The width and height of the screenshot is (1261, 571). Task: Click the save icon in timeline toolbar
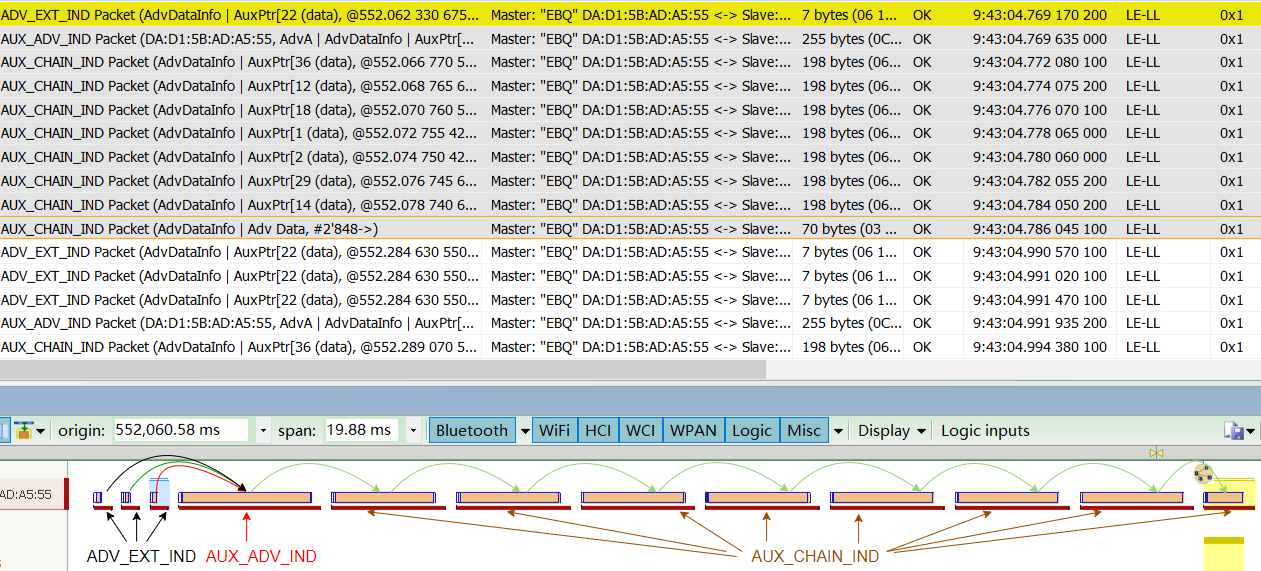pyautogui.click(x=1234, y=431)
